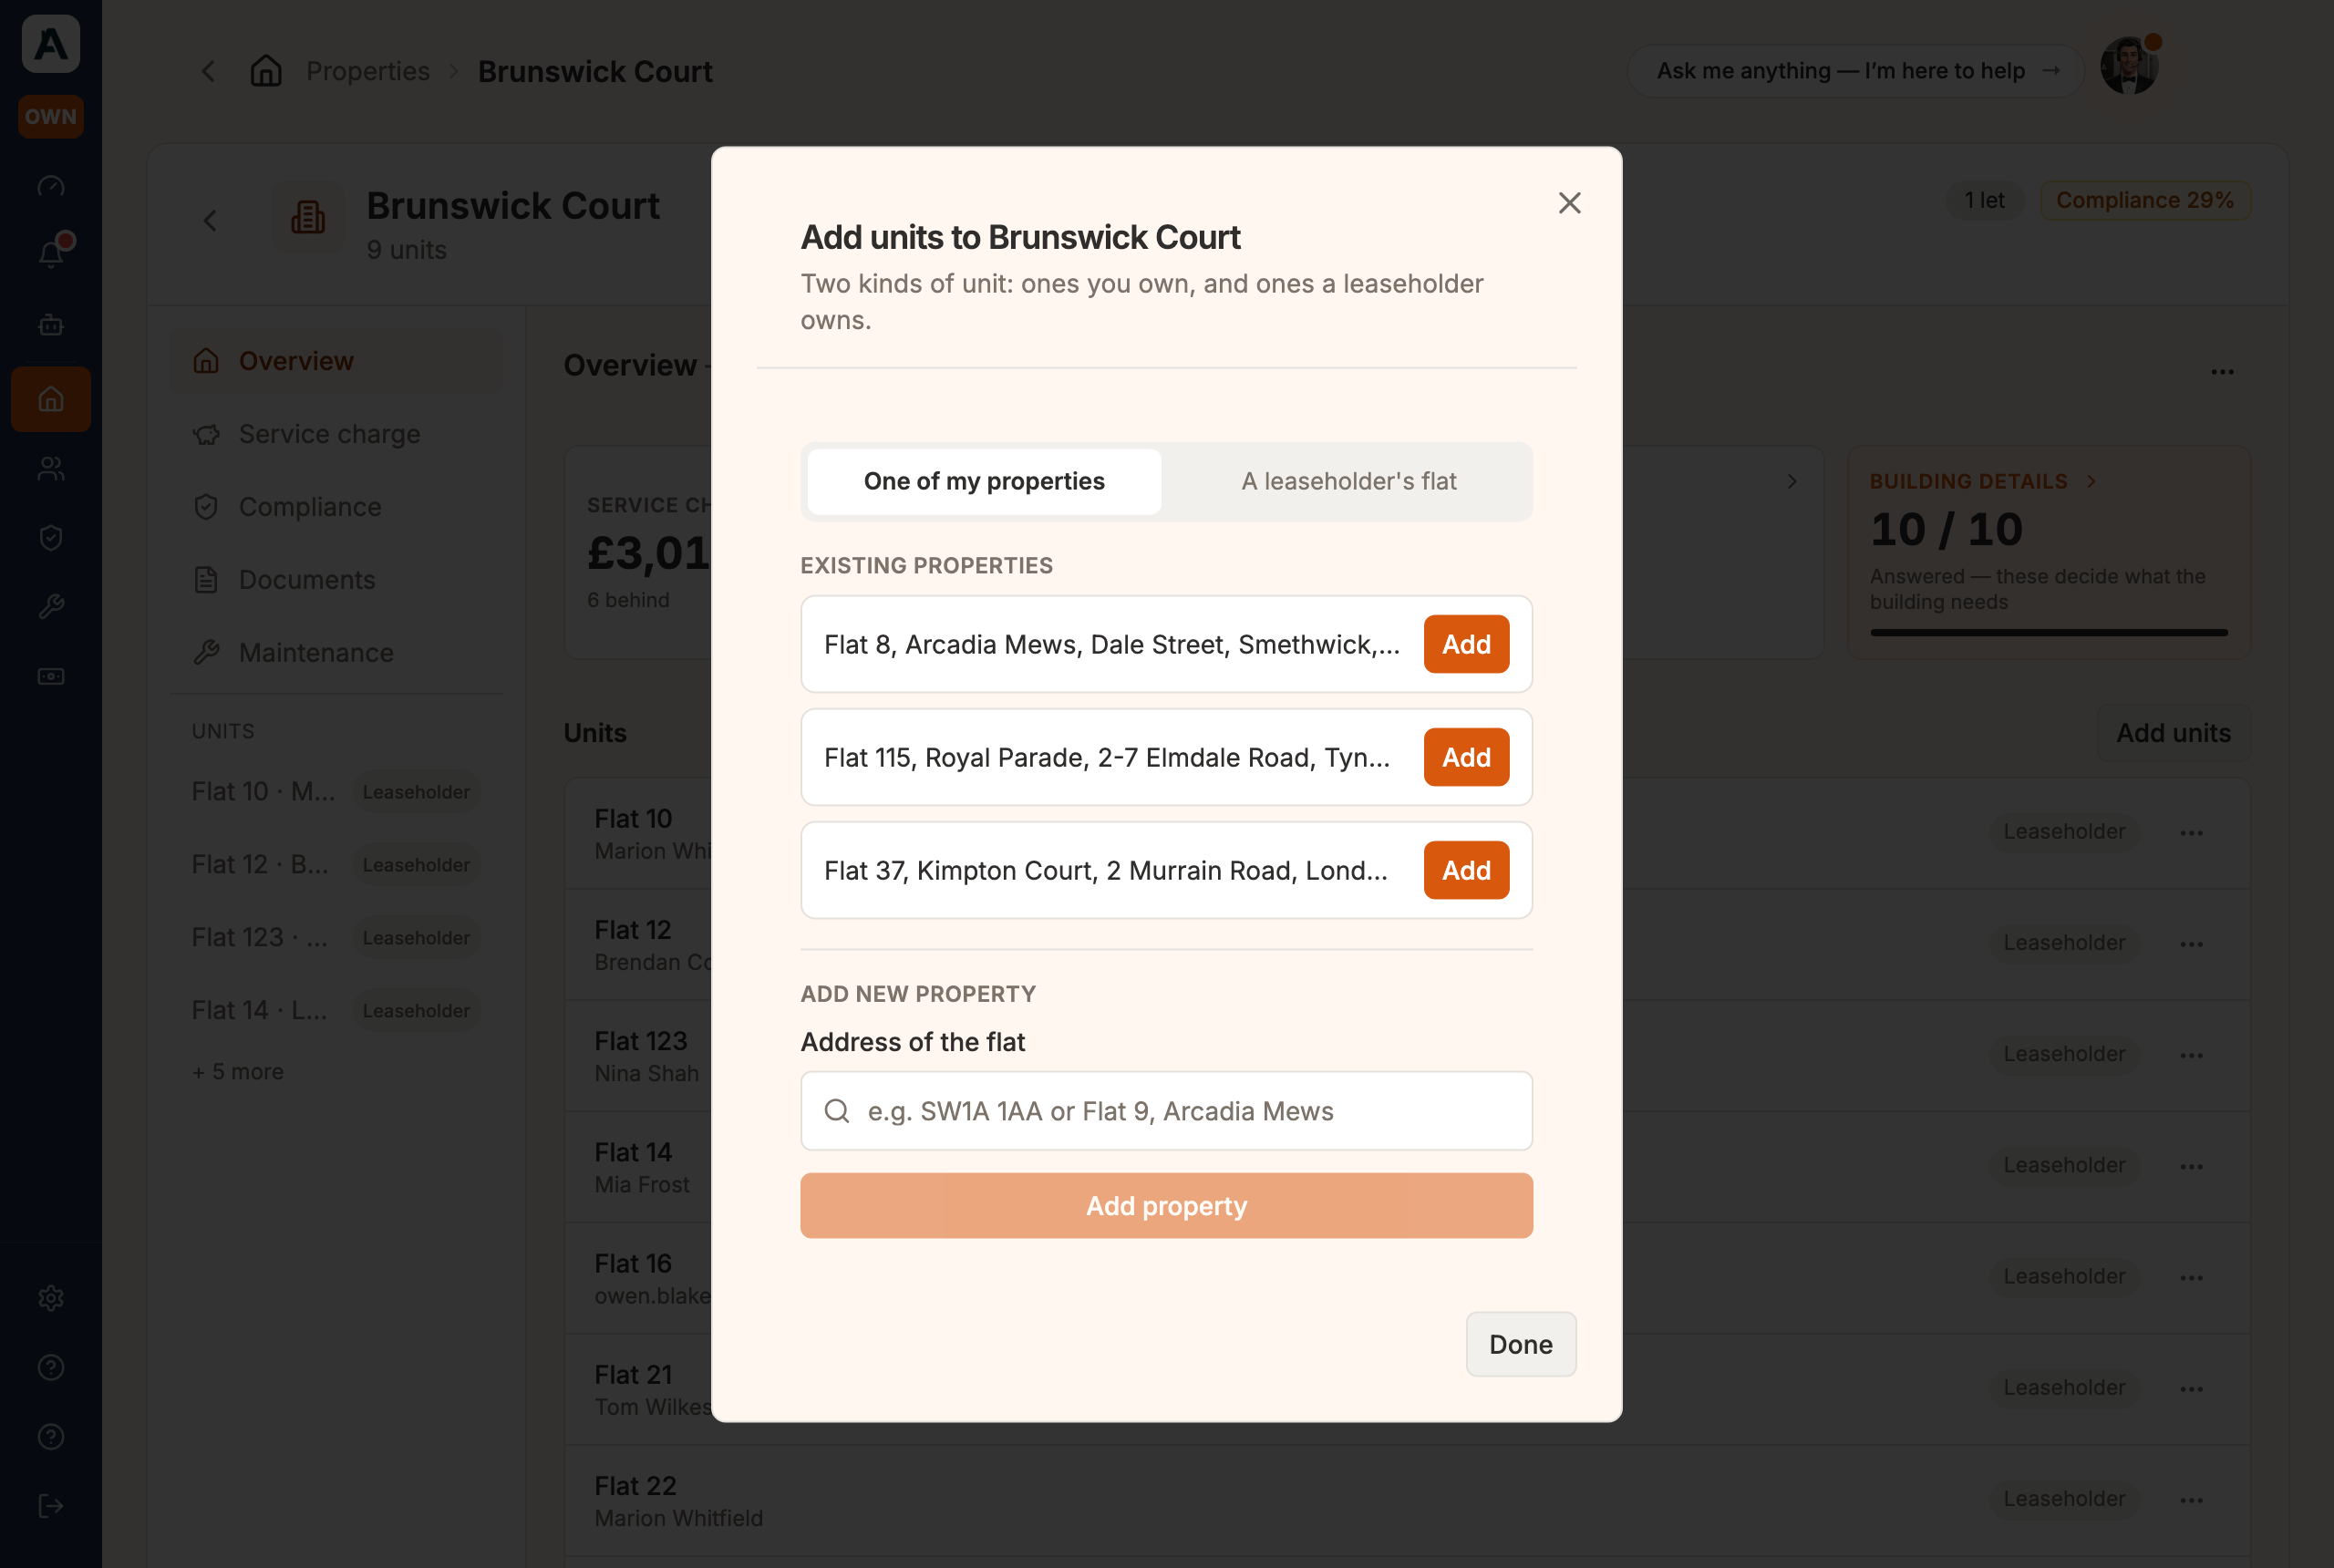The image size is (2334, 1568).
Task: Toggle the OWN mode badge in the sidebar
Action: click(x=51, y=116)
